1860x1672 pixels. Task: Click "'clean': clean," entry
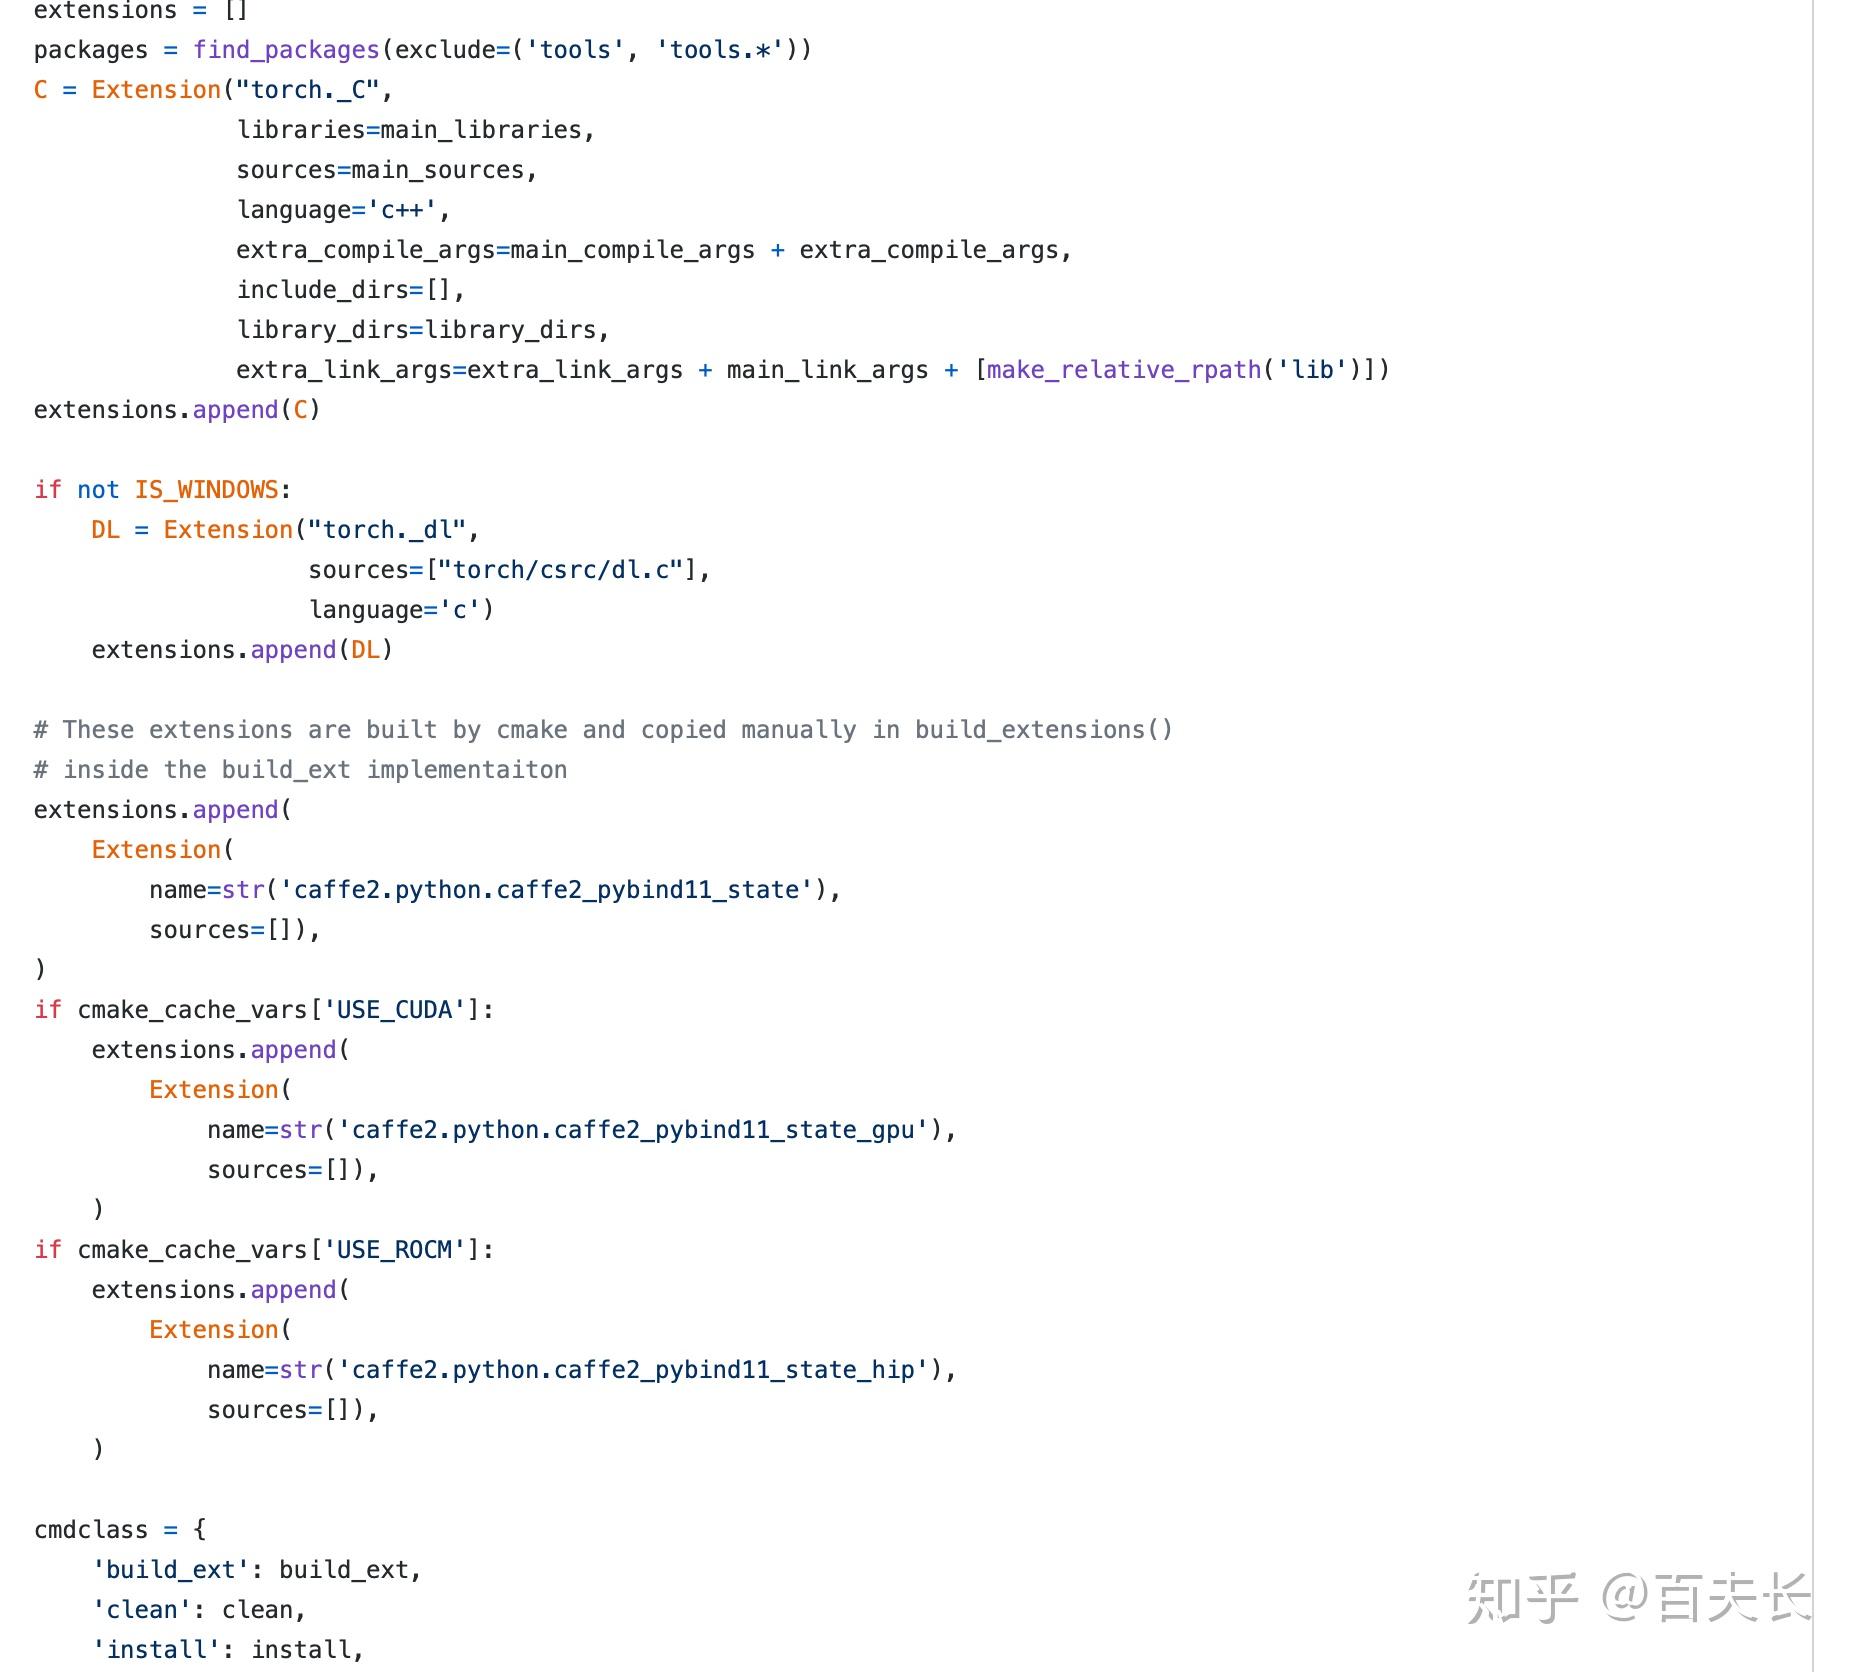click(x=199, y=1610)
